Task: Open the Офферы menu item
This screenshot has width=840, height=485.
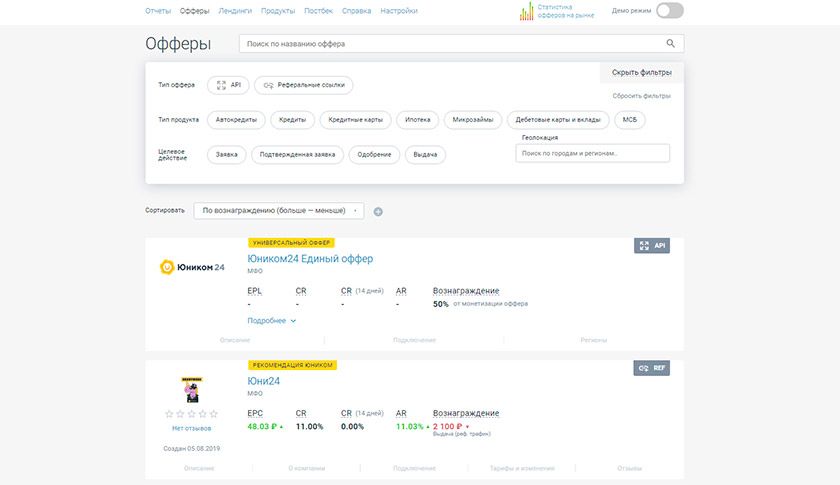Action: [194, 11]
